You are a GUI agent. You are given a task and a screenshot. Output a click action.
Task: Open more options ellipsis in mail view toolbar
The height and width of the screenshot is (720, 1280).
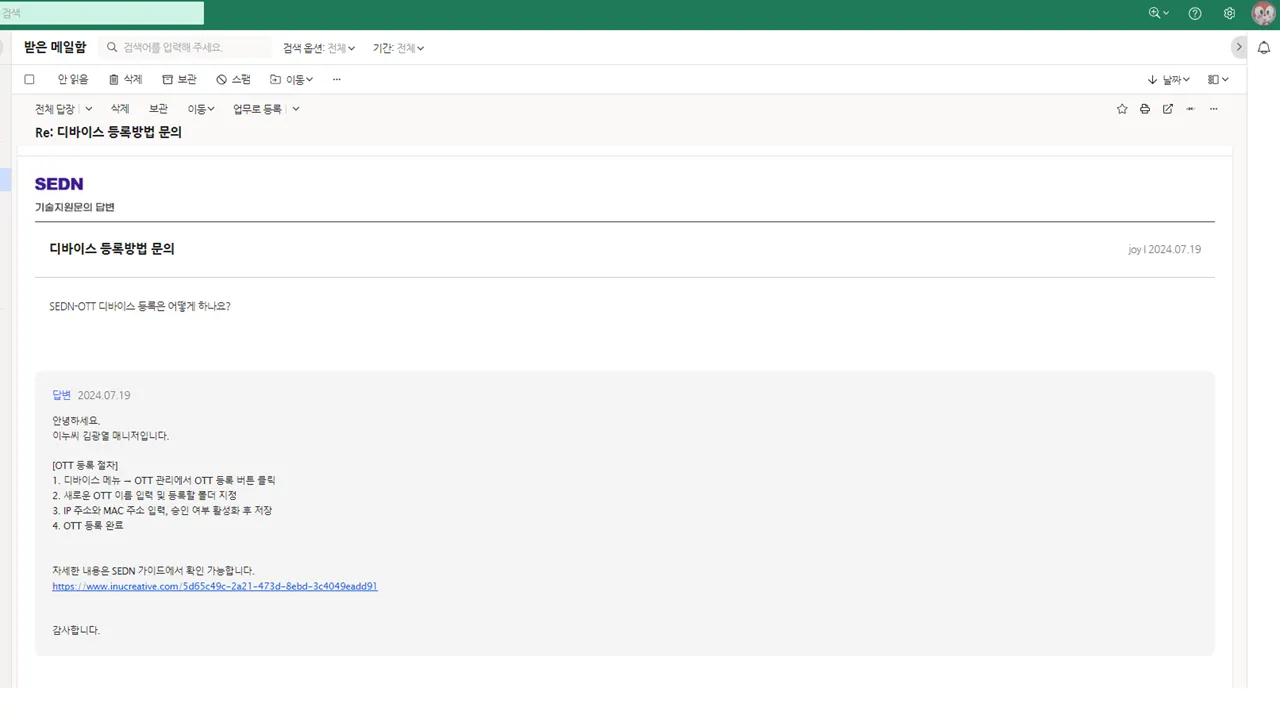click(x=1214, y=109)
